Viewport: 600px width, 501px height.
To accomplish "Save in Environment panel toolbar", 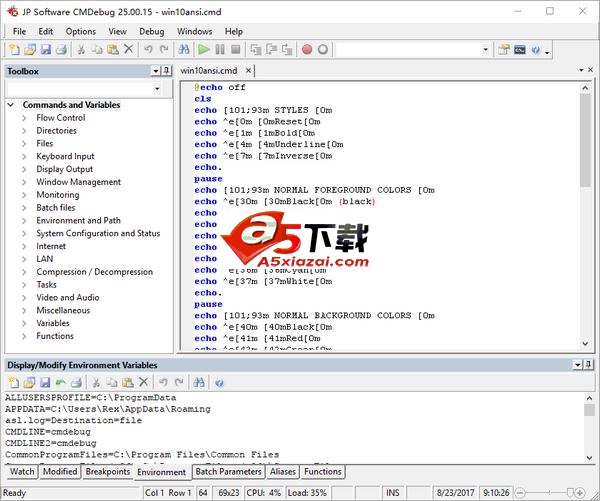I will [x=45, y=382].
